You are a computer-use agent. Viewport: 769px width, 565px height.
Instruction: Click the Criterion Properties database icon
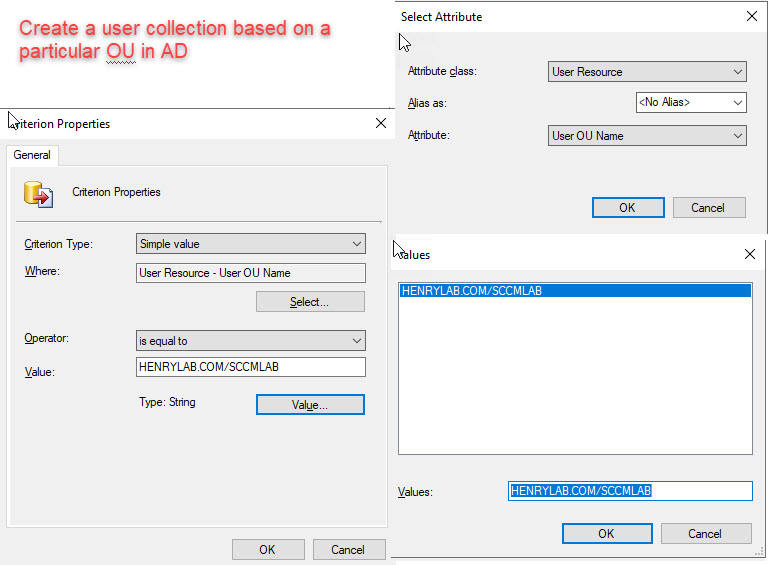coord(38,192)
